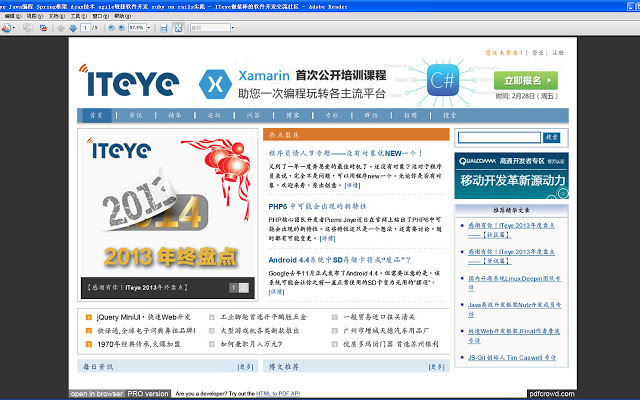
Task: Click the find text box in the toolbar
Action: click(x=210, y=28)
